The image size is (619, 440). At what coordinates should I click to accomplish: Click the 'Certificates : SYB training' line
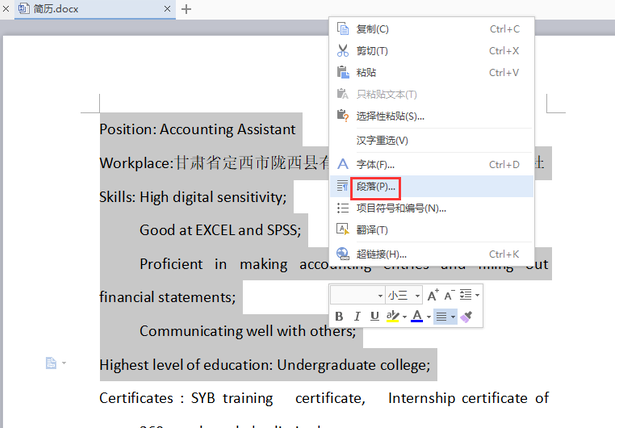[x=324, y=398]
